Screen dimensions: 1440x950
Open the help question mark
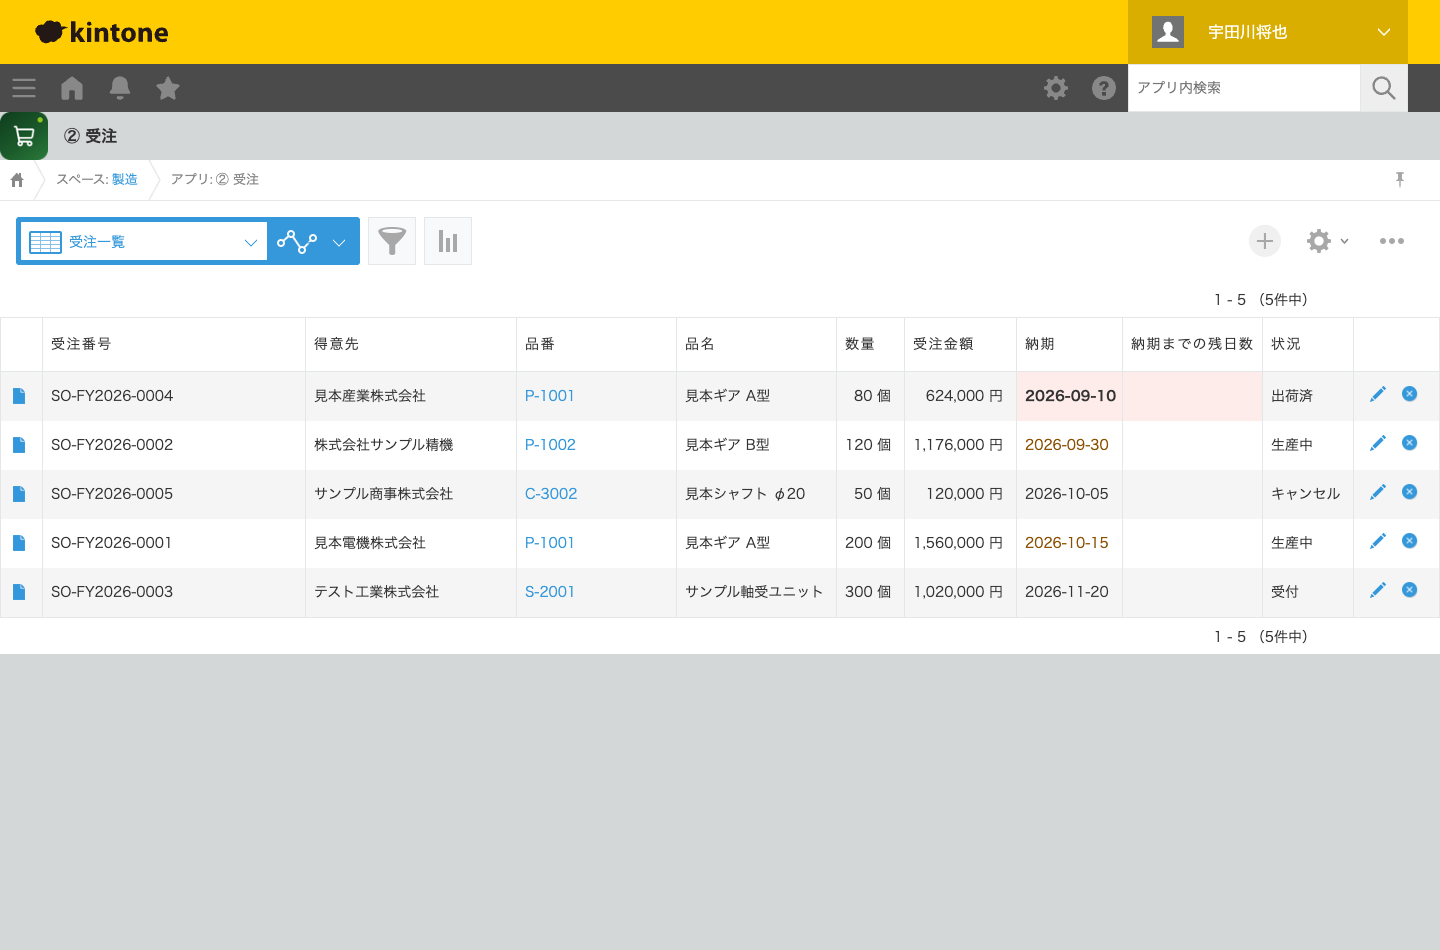(x=1104, y=88)
